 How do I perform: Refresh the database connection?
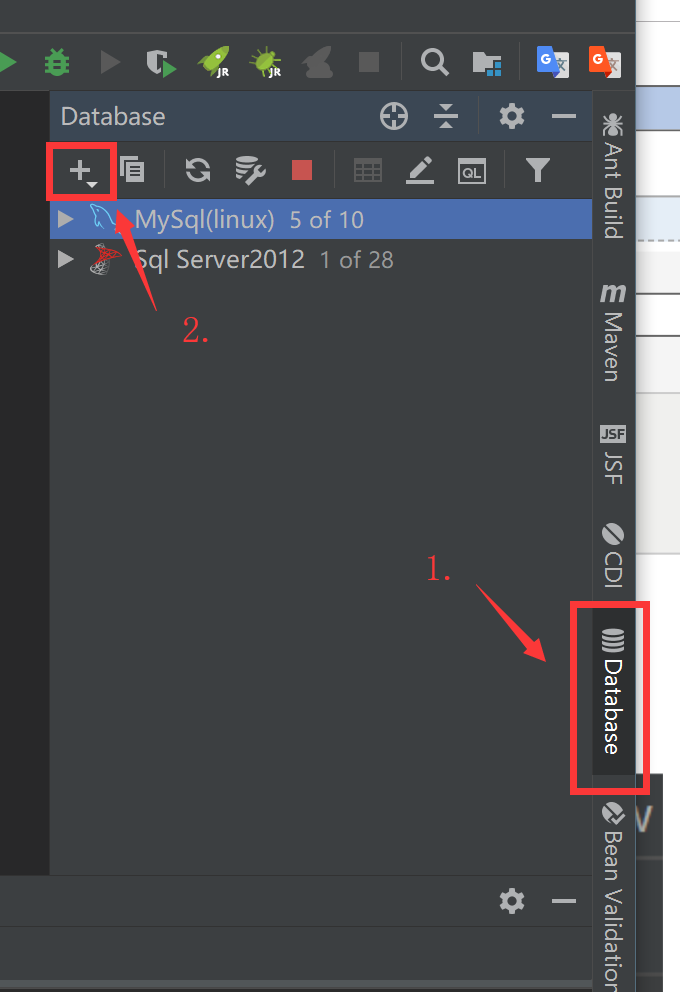click(198, 170)
